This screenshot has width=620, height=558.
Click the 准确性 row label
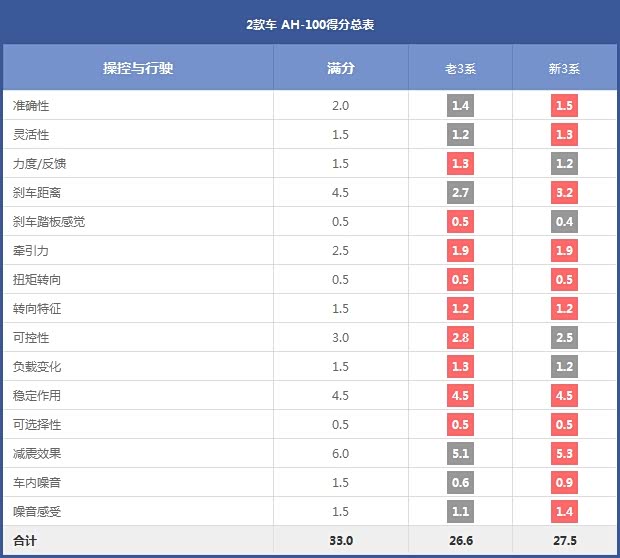pyautogui.click(x=32, y=106)
